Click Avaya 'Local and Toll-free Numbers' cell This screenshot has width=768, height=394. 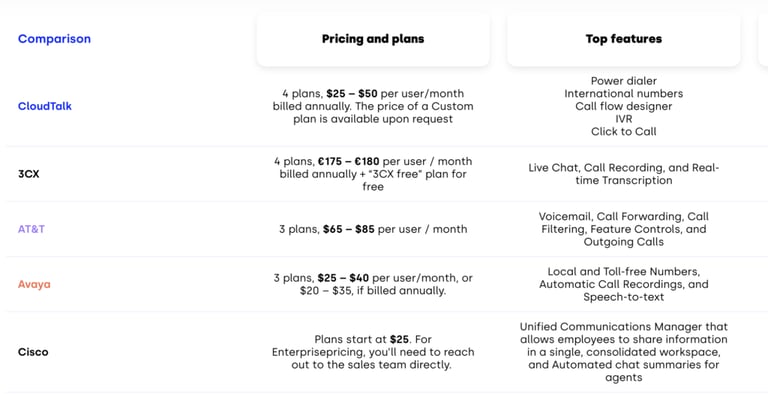624,284
